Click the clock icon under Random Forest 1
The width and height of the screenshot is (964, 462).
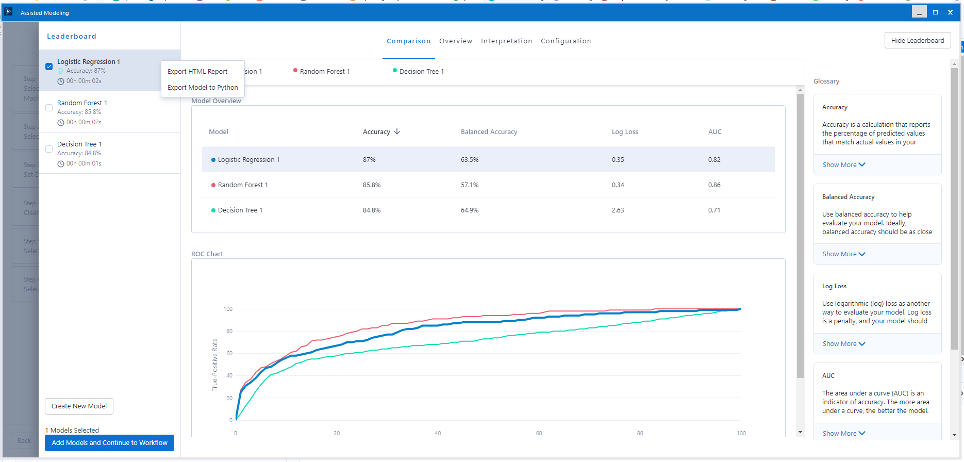(x=61, y=122)
